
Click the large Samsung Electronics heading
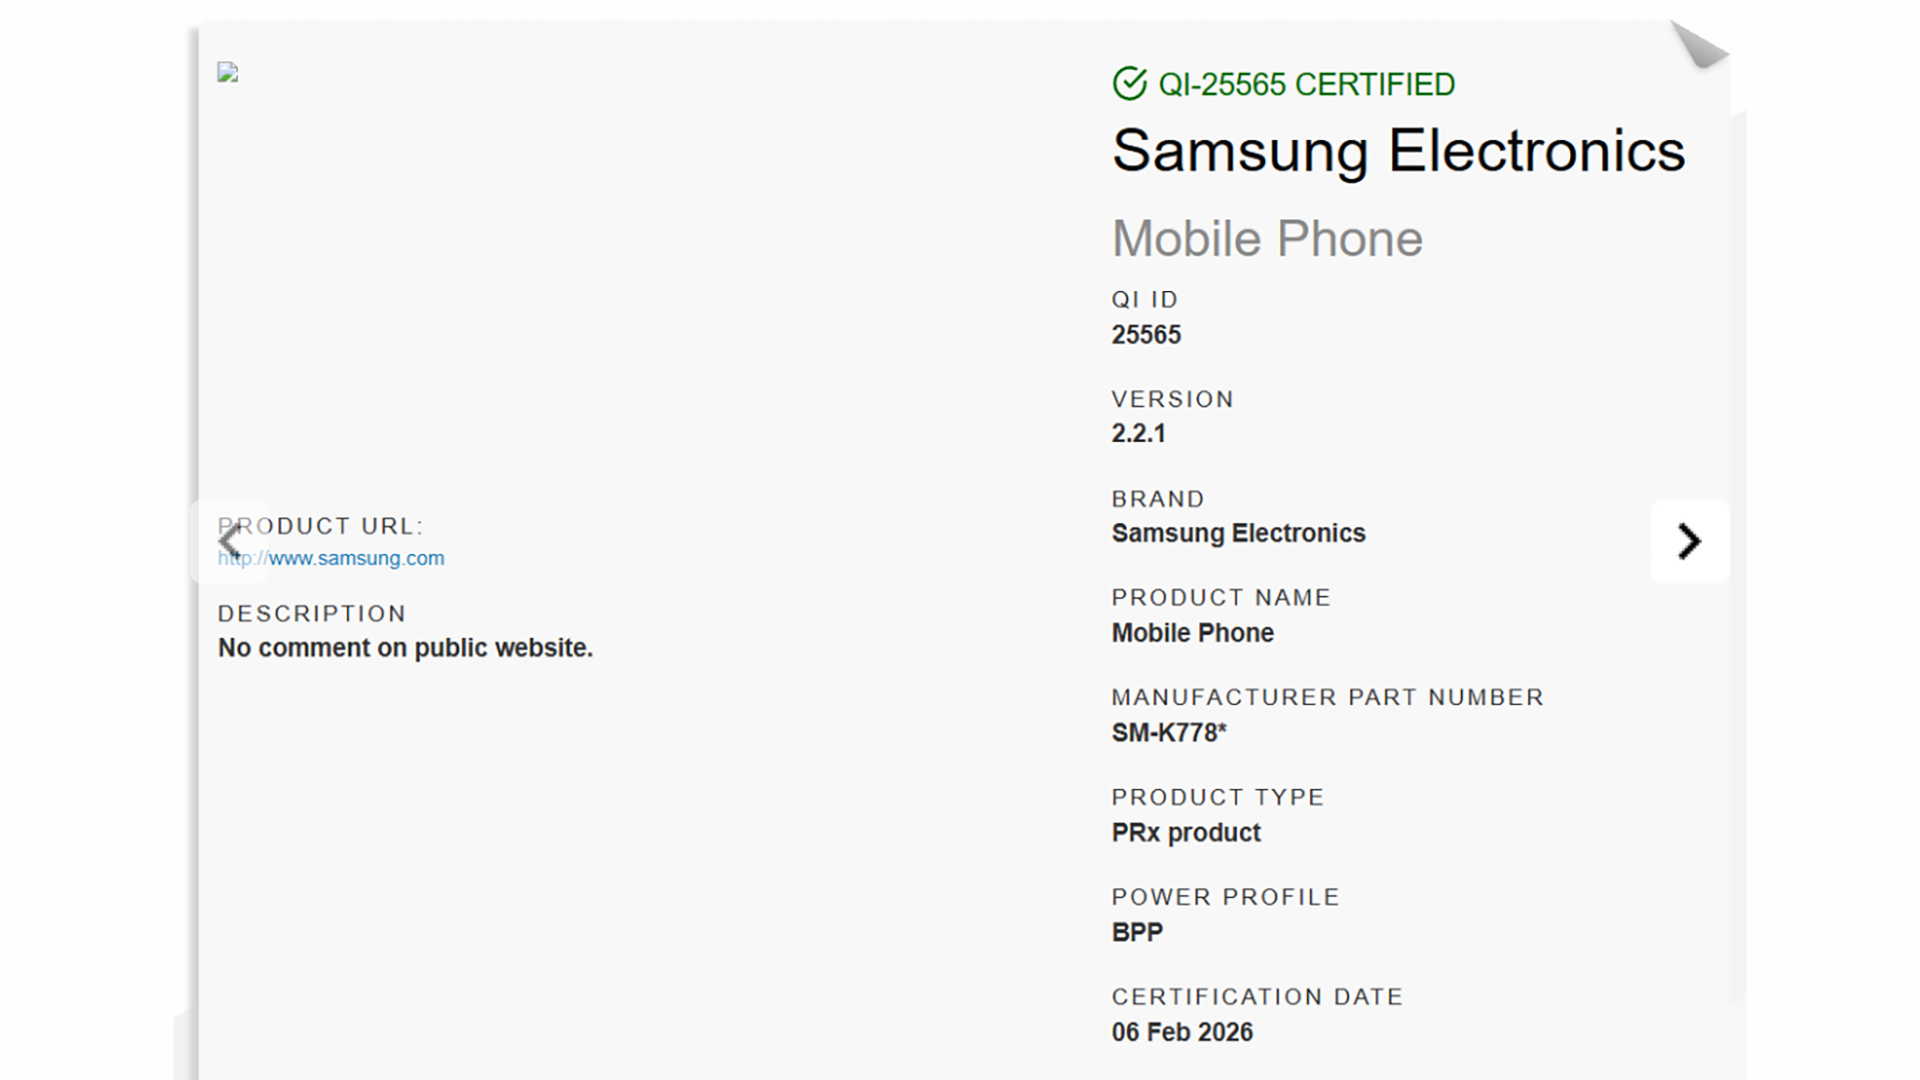[1398, 151]
